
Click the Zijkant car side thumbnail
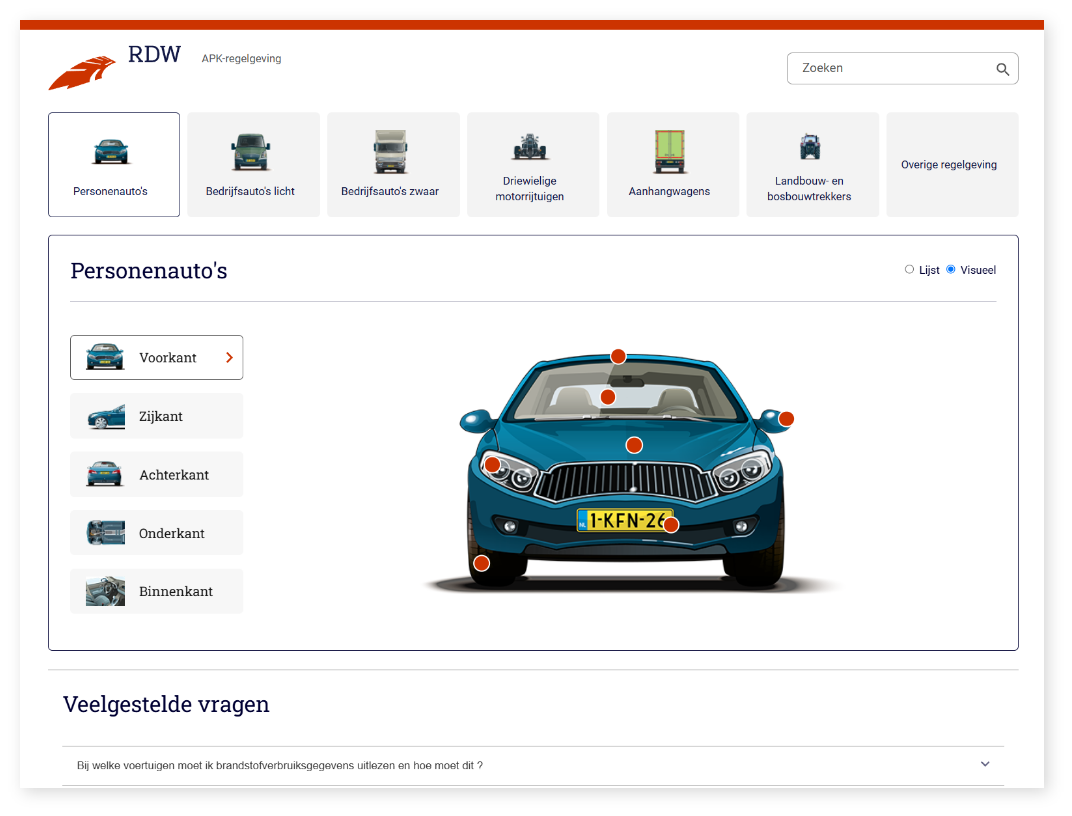tap(106, 417)
